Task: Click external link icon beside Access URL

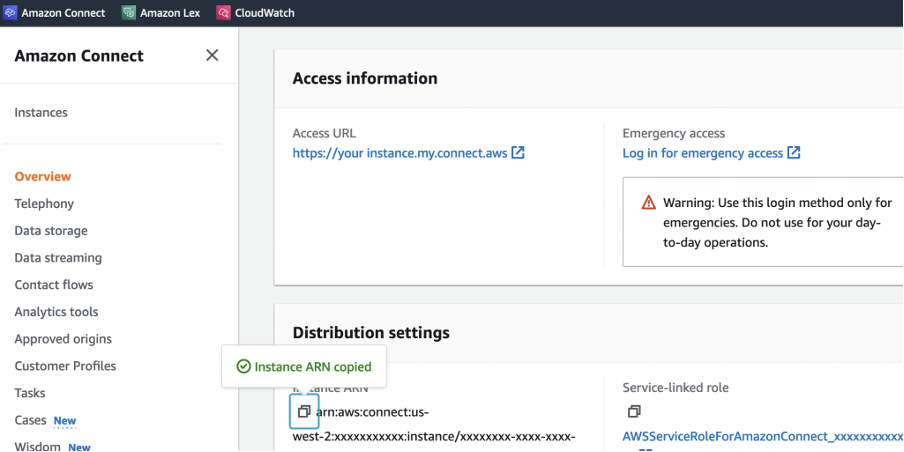Action: click(518, 153)
